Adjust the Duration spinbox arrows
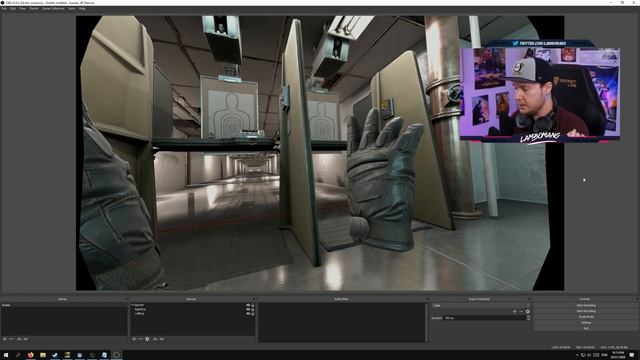 pyautogui.click(x=528, y=318)
